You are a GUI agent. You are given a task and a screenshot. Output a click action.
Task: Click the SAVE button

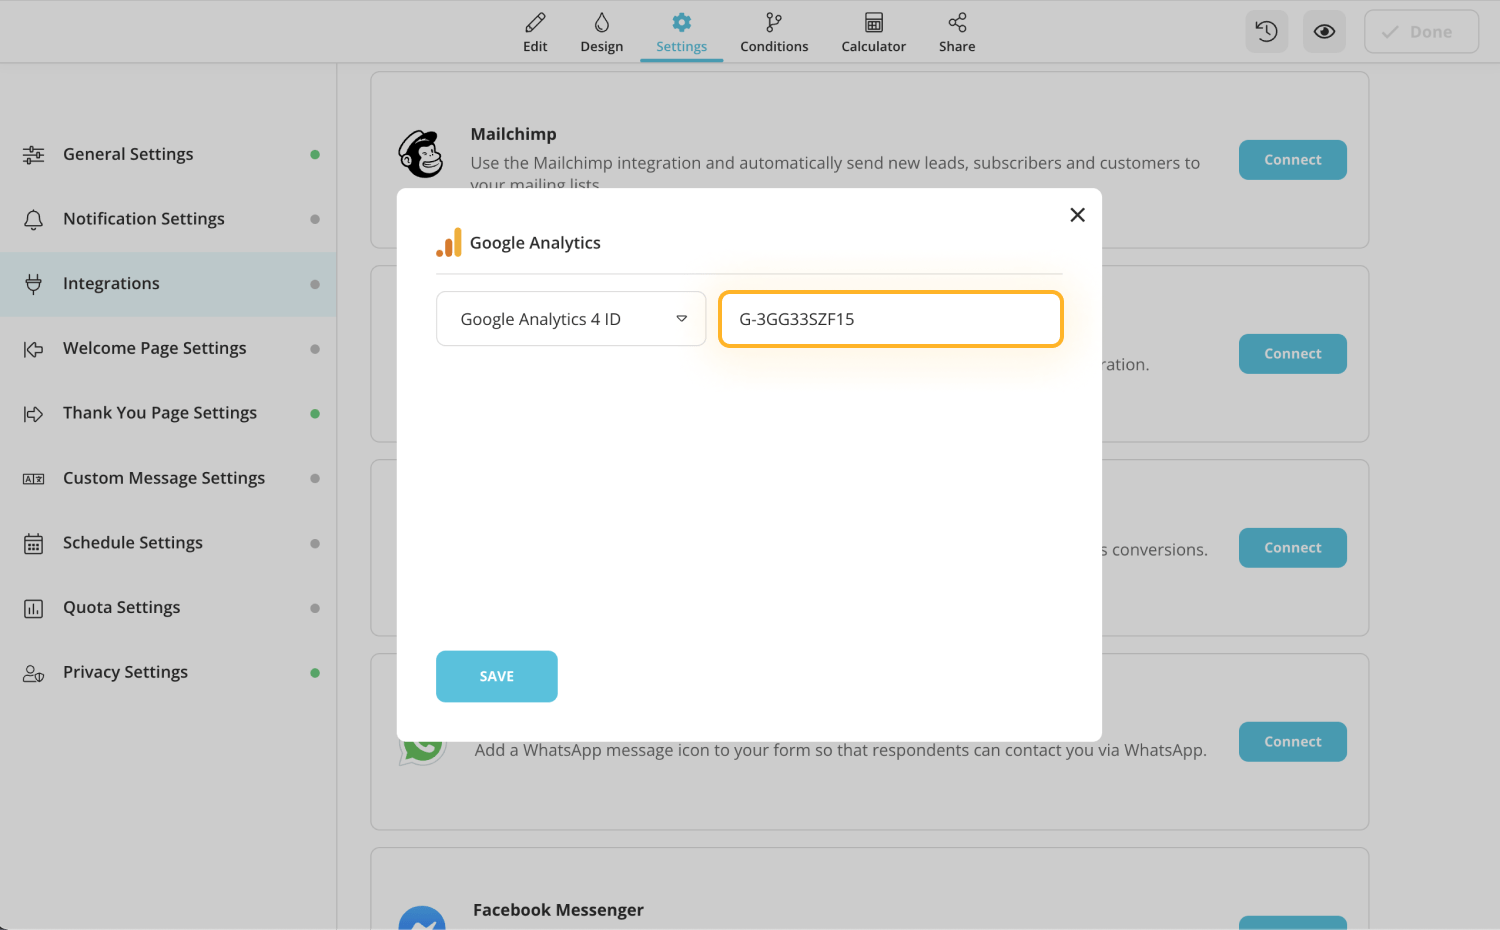click(x=496, y=676)
